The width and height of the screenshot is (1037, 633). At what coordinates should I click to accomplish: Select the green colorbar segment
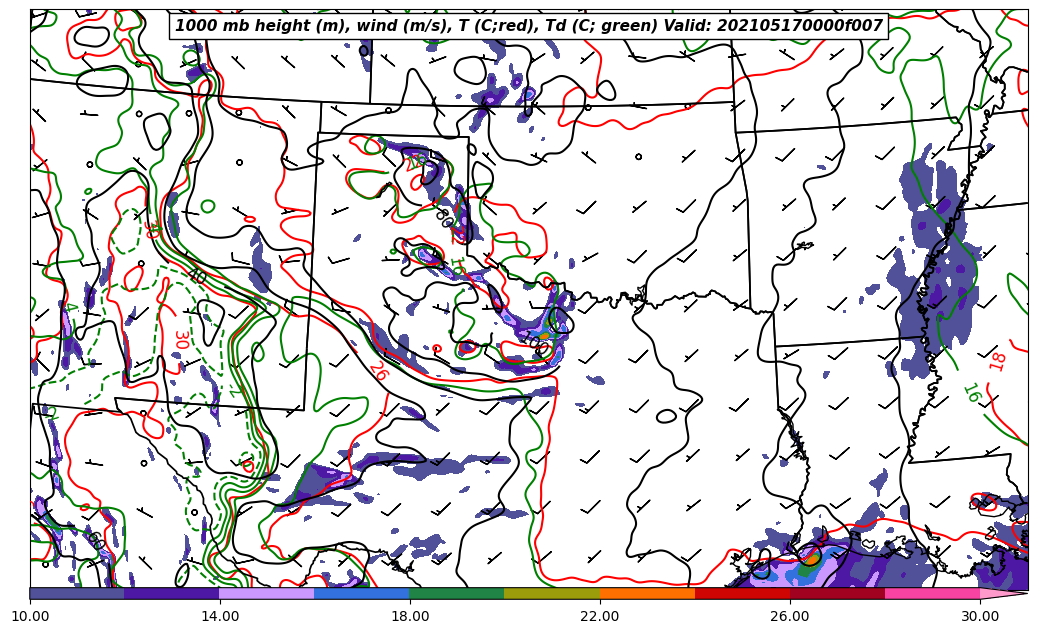point(457,594)
